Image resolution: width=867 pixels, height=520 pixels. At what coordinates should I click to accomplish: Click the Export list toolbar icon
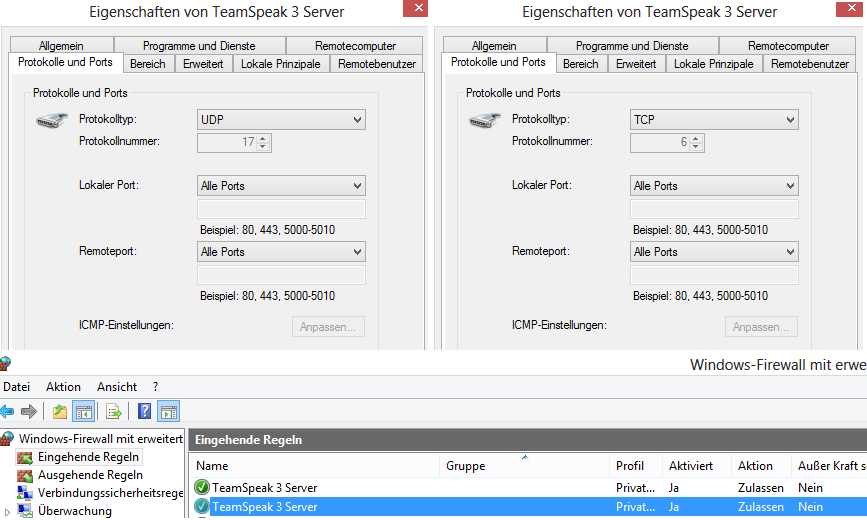pyautogui.click(x=114, y=411)
